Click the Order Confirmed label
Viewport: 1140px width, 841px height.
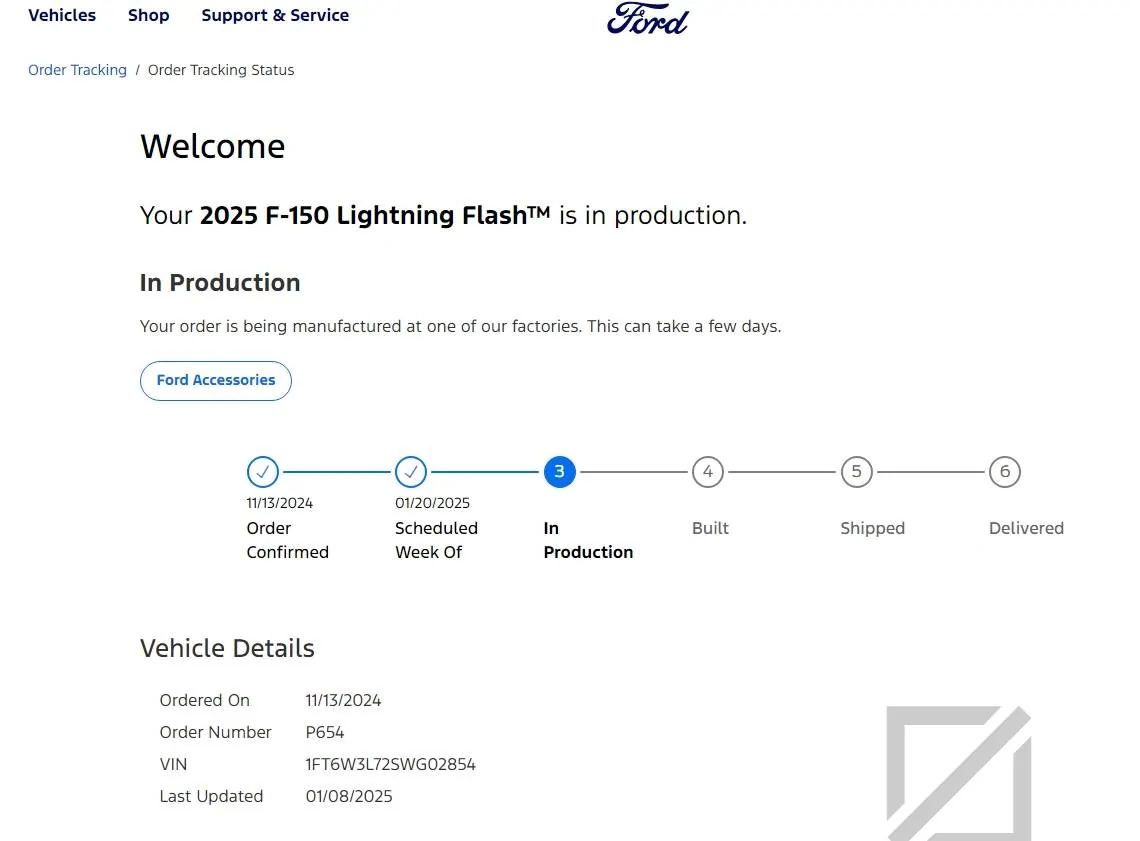click(x=287, y=540)
